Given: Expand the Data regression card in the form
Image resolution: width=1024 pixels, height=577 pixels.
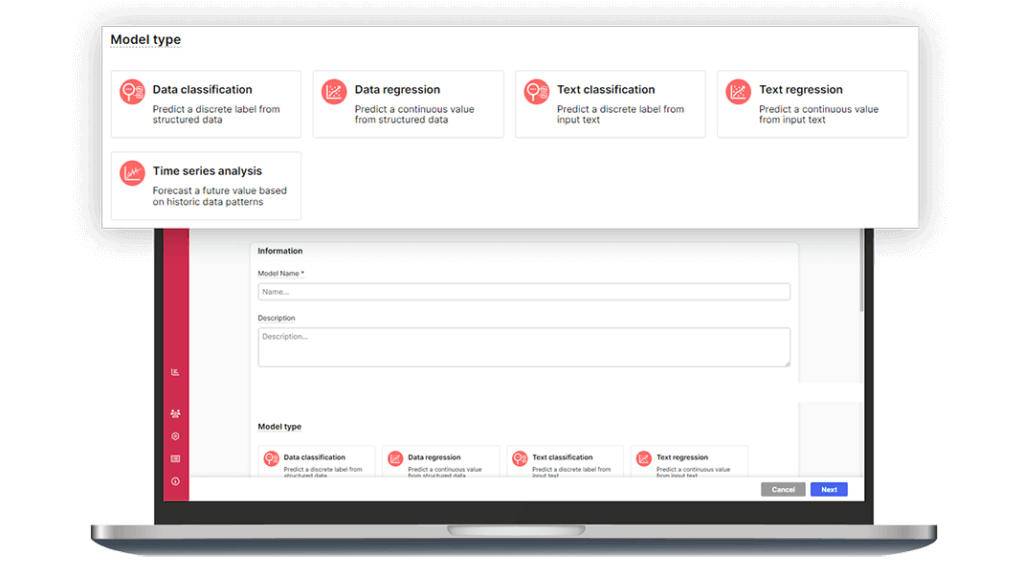Looking at the screenshot, I should (x=441, y=462).
